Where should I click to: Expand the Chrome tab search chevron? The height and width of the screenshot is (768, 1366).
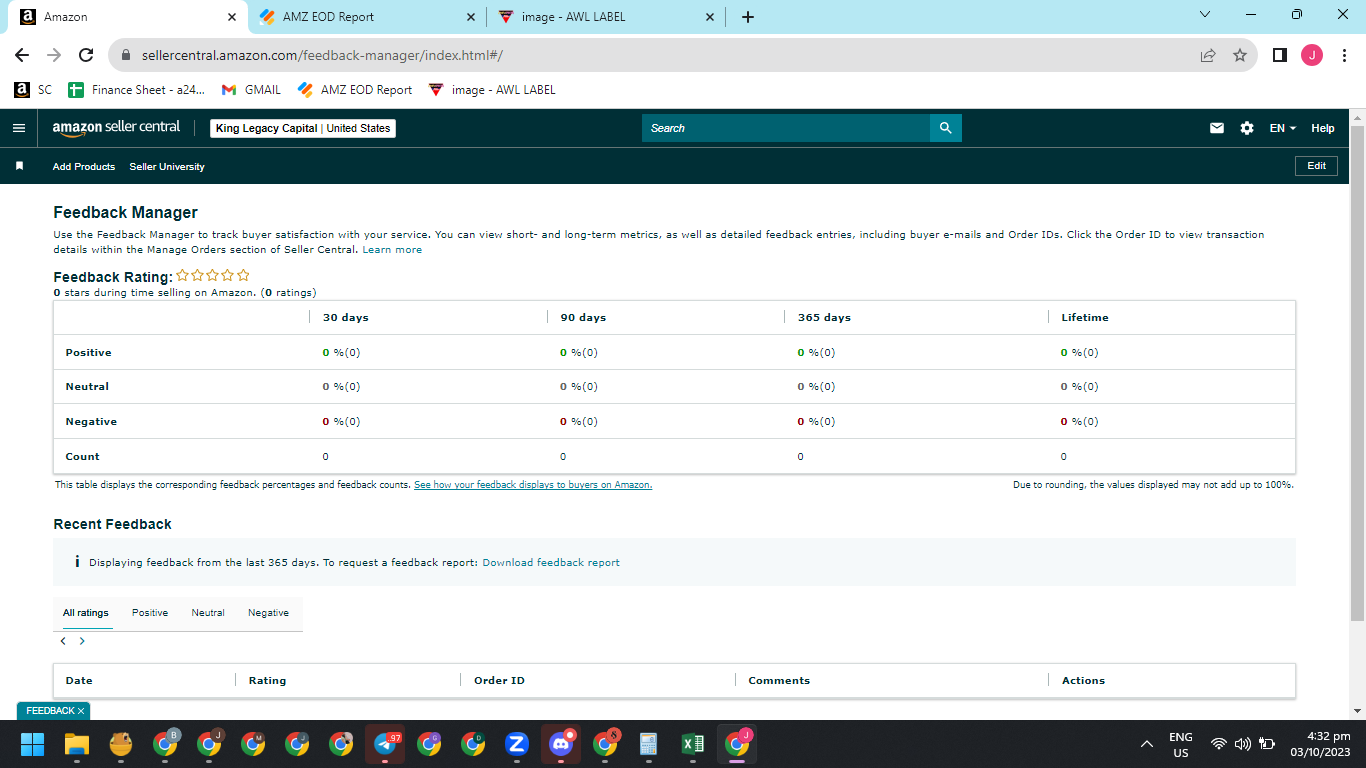pos(1204,15)
